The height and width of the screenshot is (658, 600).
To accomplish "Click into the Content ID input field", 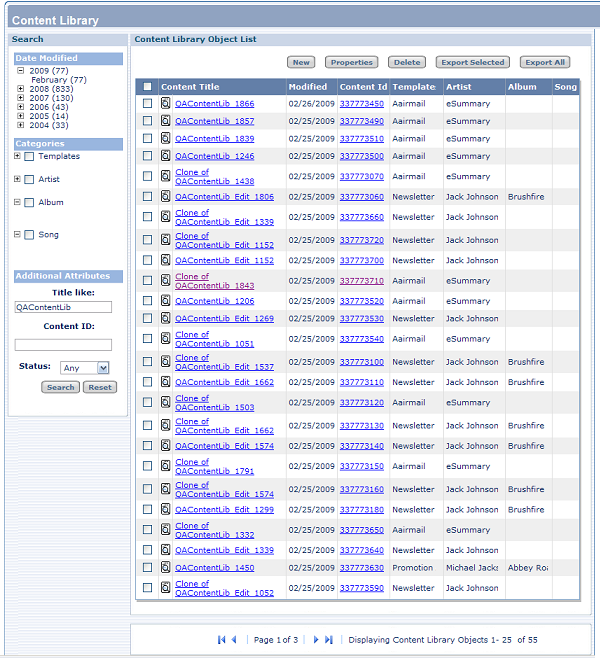I will (x=63, y=344).
